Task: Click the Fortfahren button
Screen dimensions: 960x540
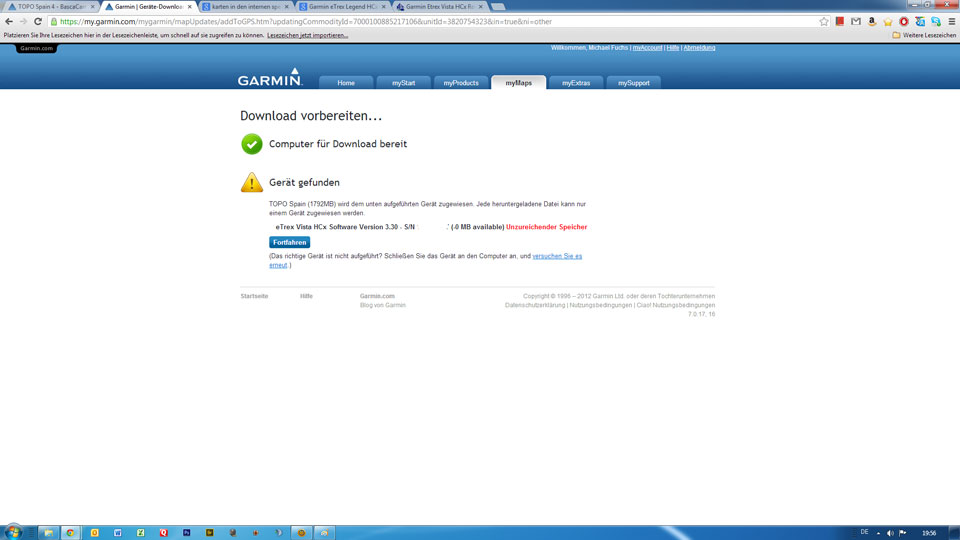Action: click(x=290, y=242)
